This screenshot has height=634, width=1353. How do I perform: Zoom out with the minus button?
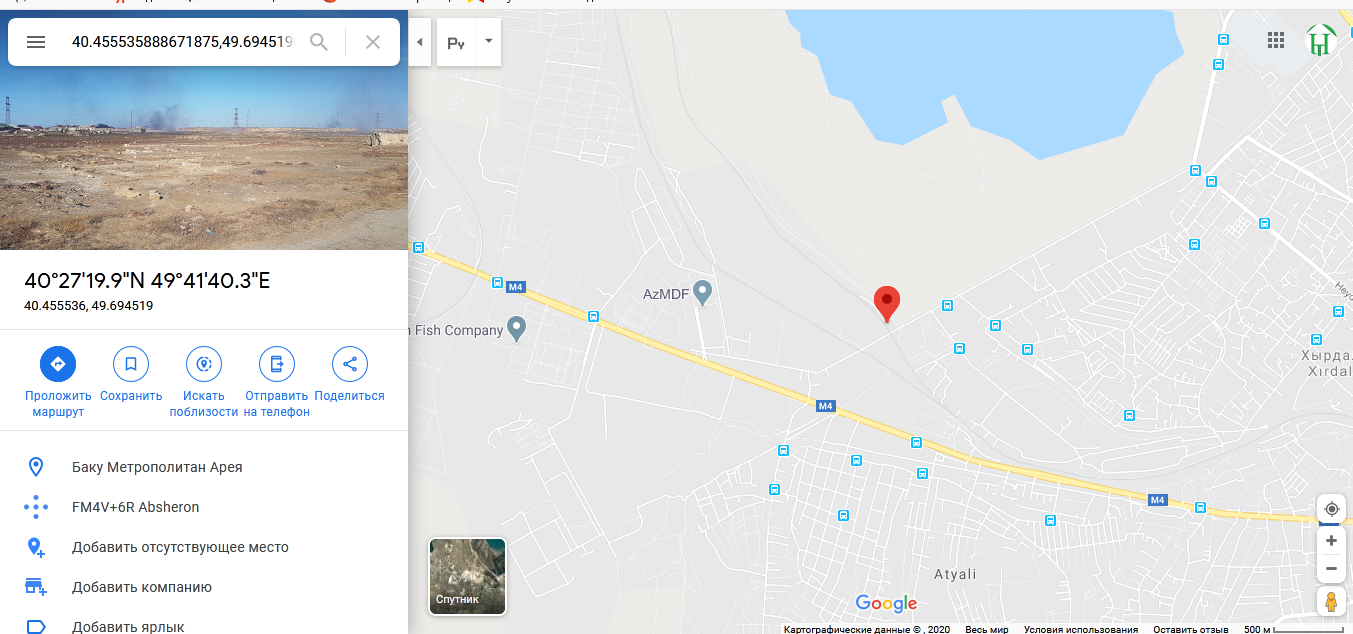[x=1331, y=569]
